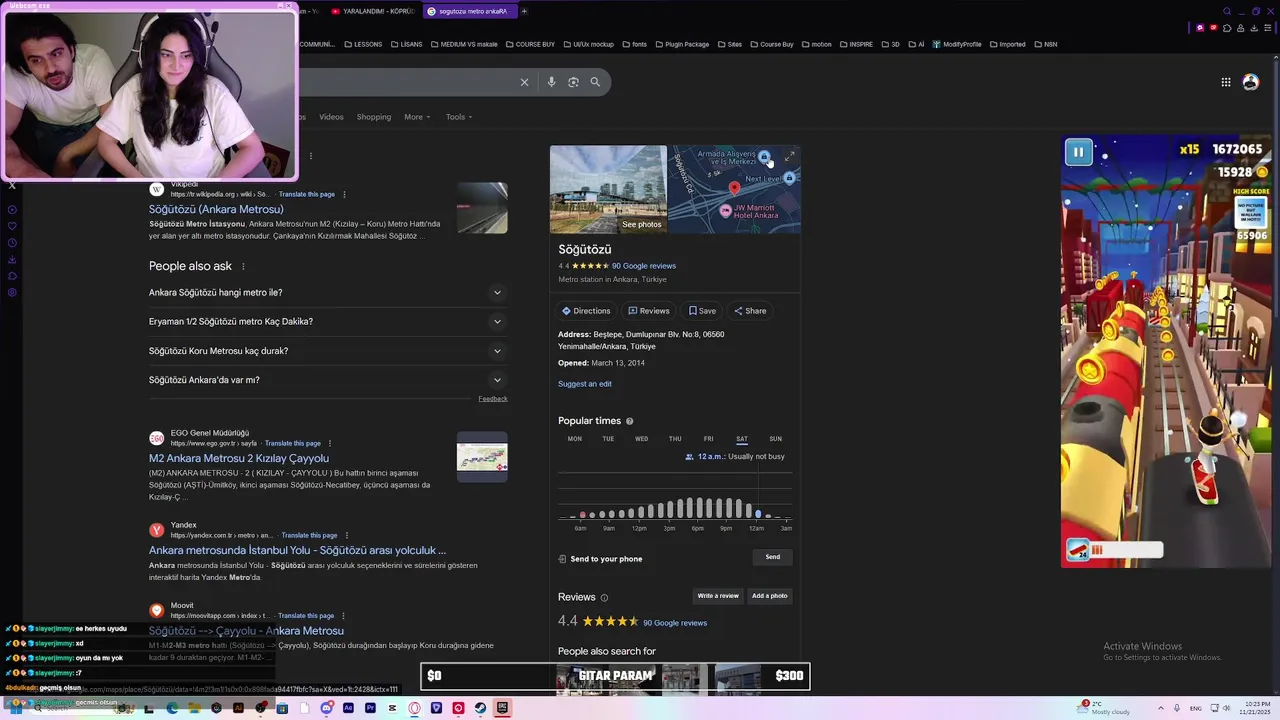Open the Google apps grid
Viewport: 1280px width, 720px height.
pos(1226,82)
